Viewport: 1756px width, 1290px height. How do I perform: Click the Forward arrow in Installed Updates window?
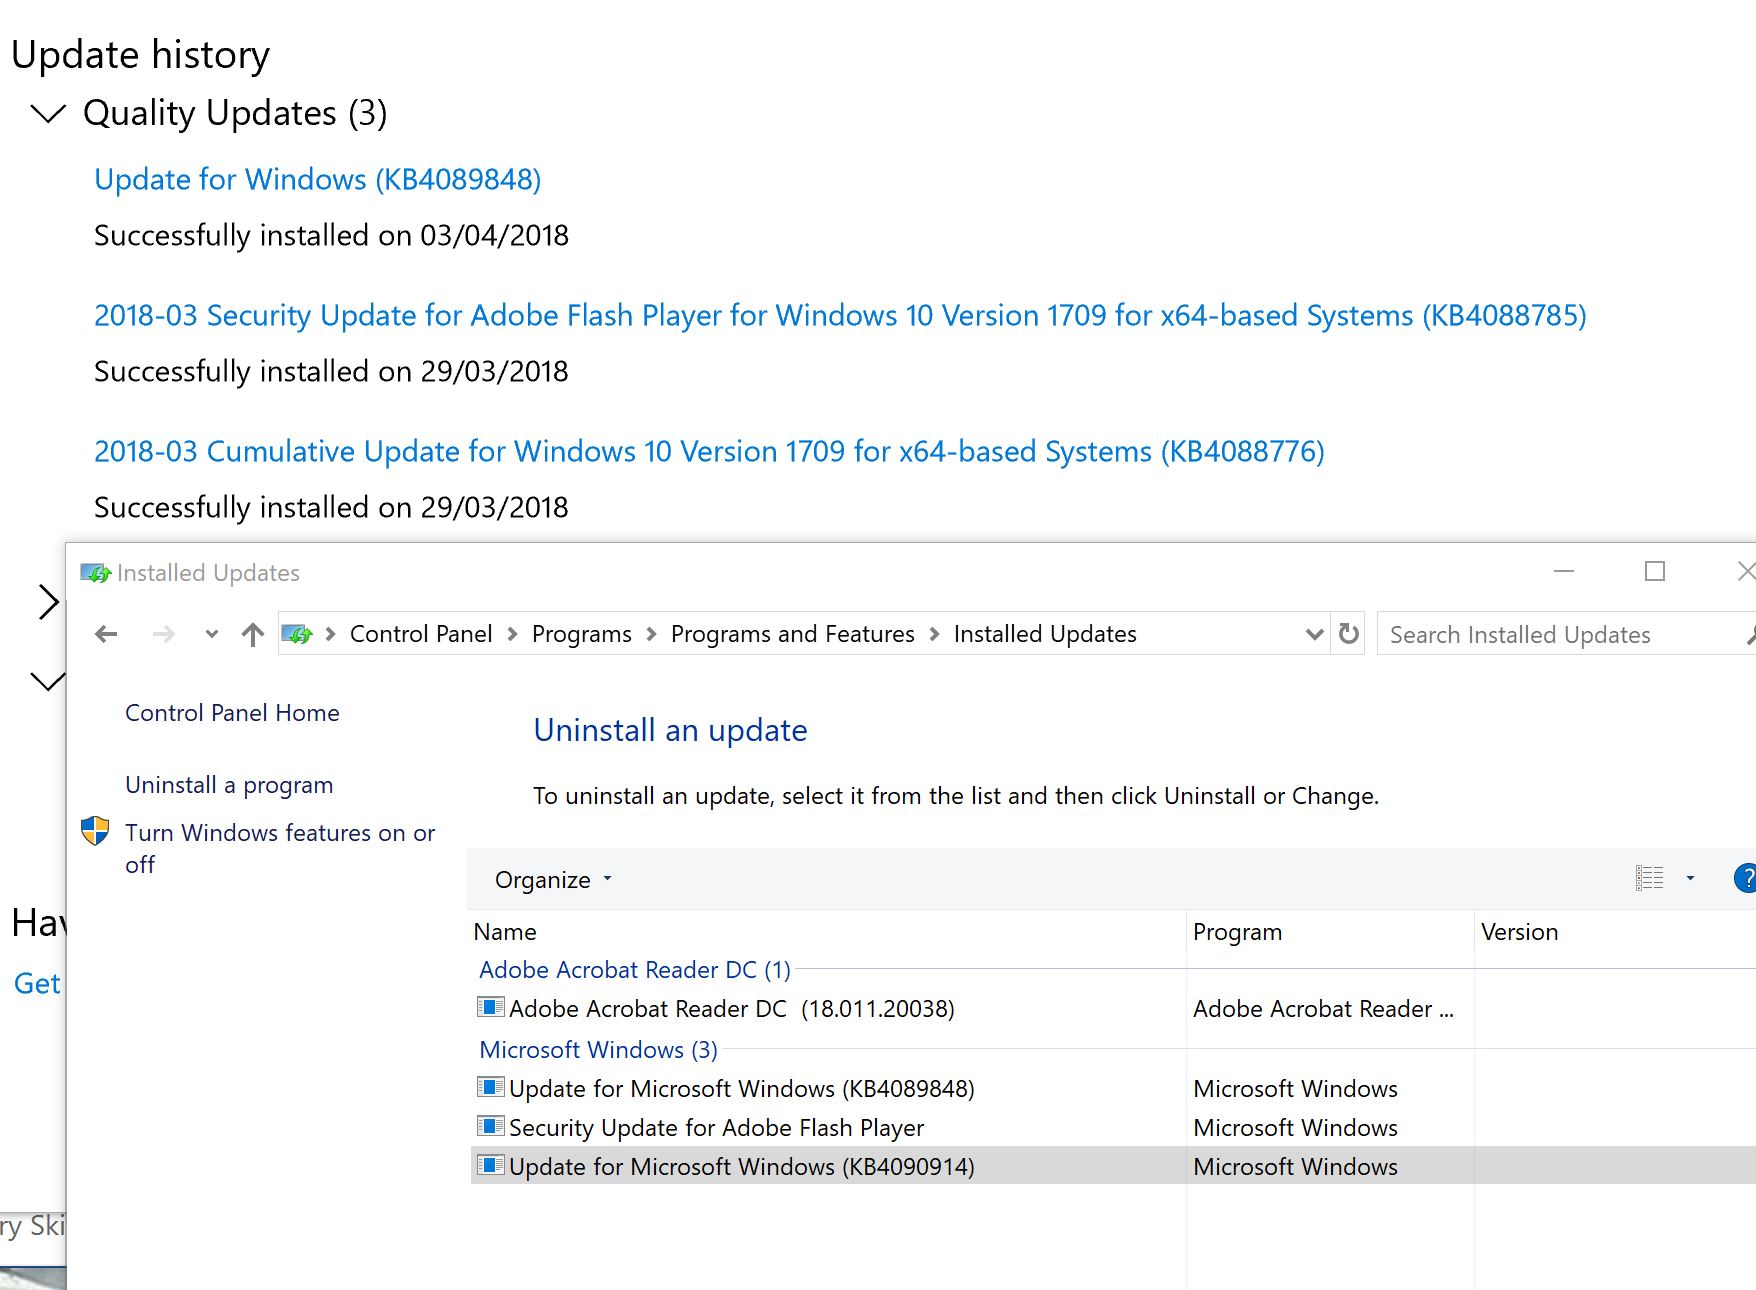164,634
